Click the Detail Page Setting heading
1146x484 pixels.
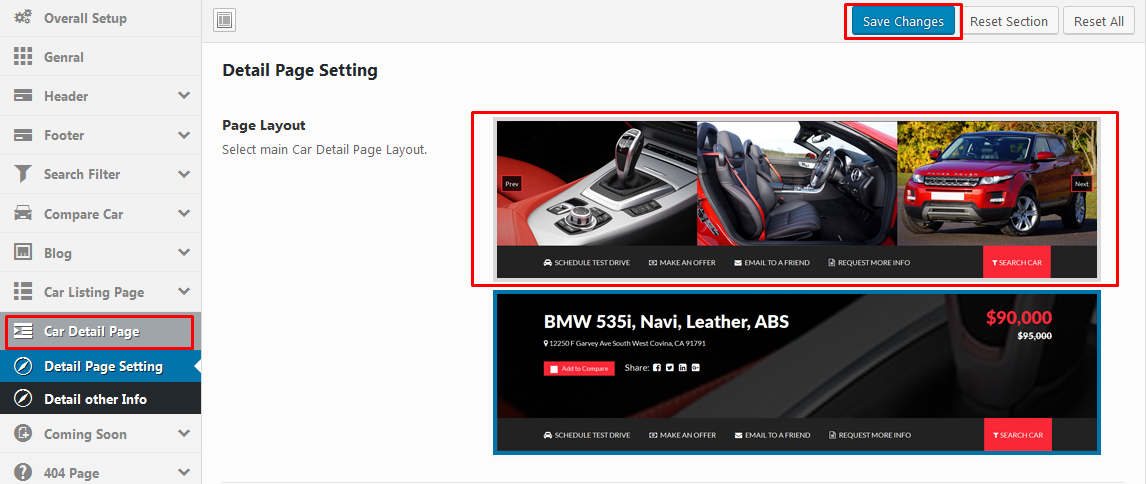300,71
